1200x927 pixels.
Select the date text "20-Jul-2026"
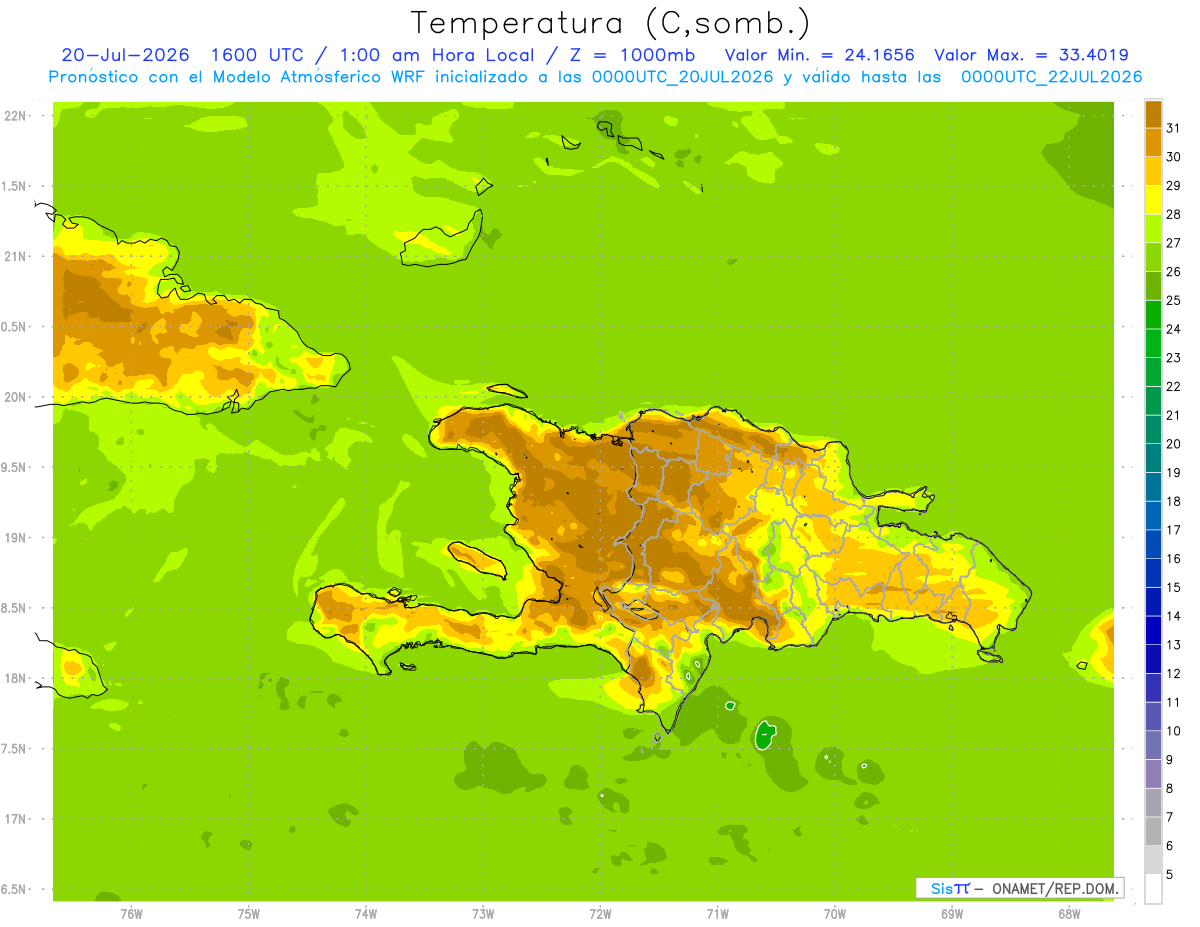pyautogui.click(x=124, y=55)
